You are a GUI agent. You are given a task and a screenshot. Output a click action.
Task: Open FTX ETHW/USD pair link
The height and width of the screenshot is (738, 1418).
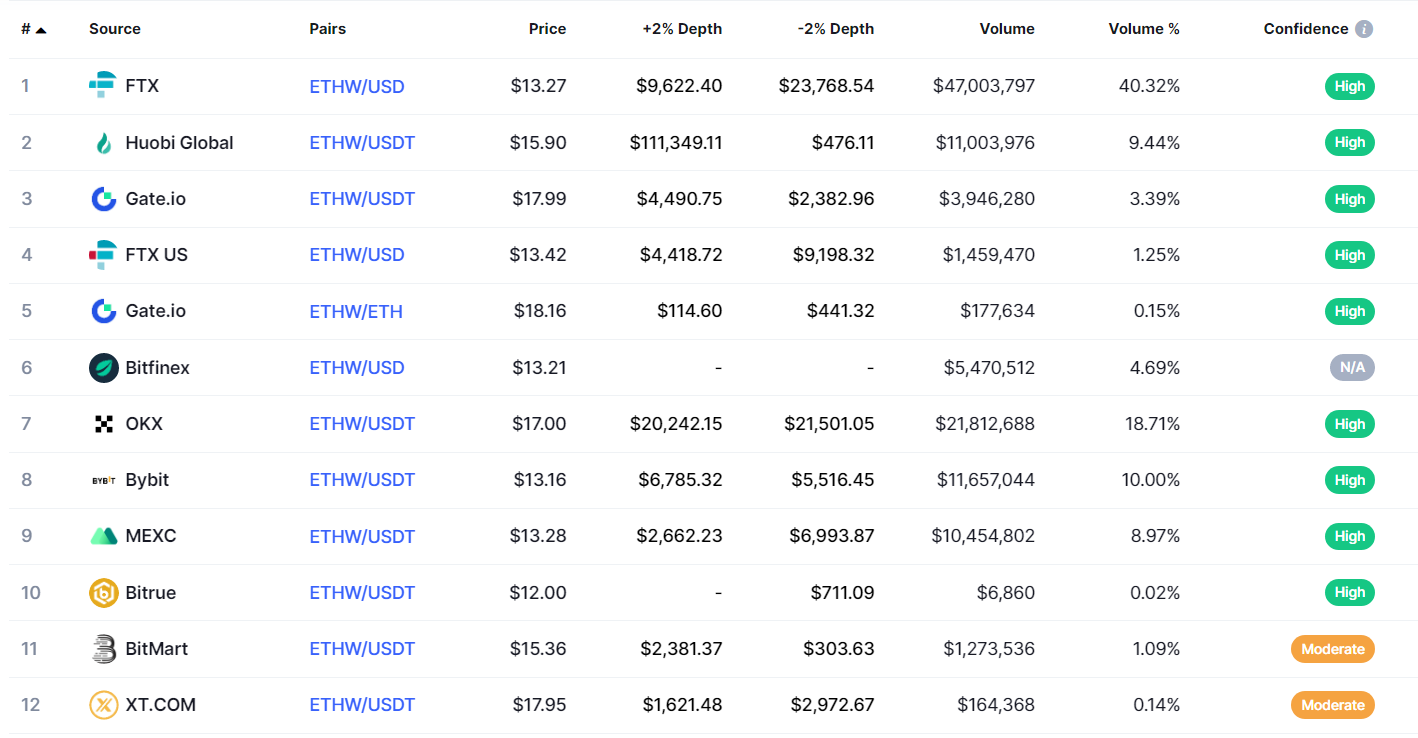[357, 87]
